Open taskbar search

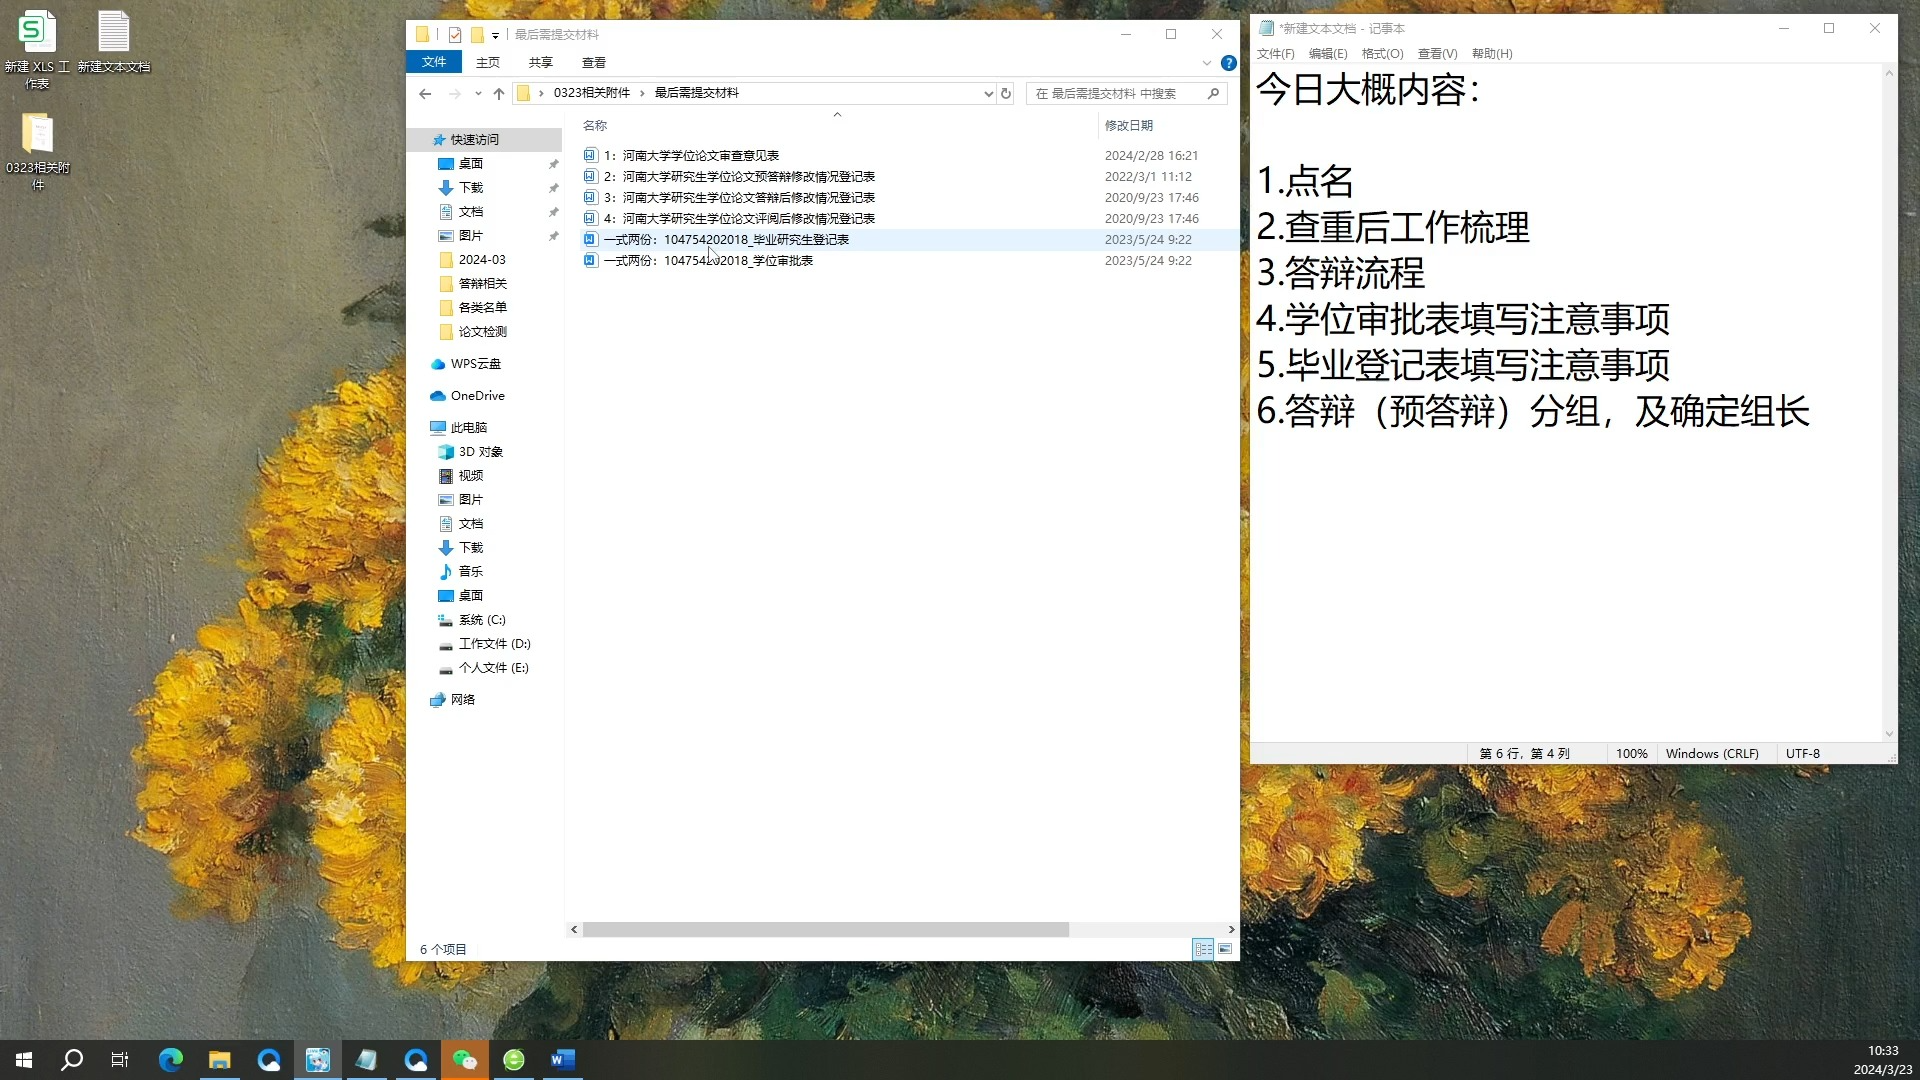(x=72, y=1060)
